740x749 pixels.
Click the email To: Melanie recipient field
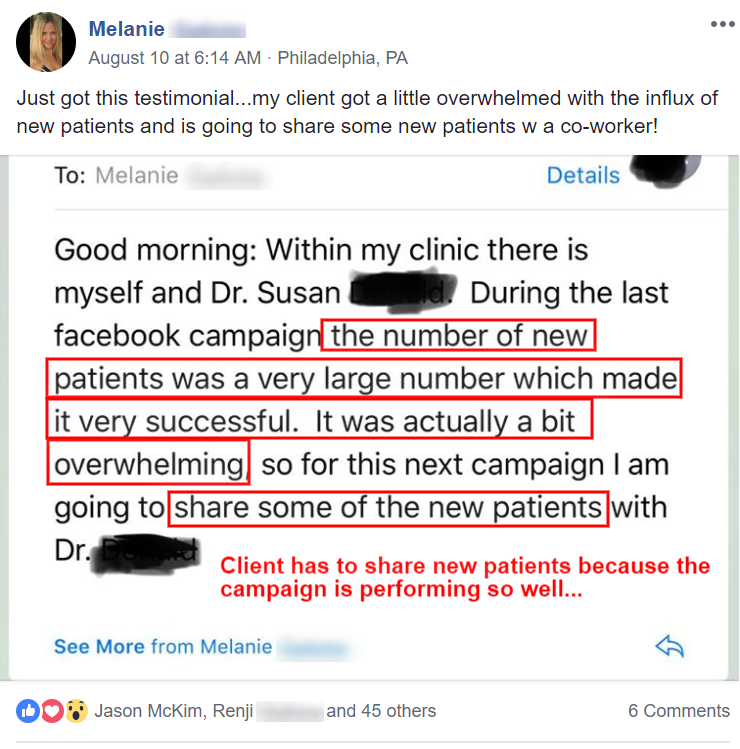pyautogui.click(x=162, y=175)
